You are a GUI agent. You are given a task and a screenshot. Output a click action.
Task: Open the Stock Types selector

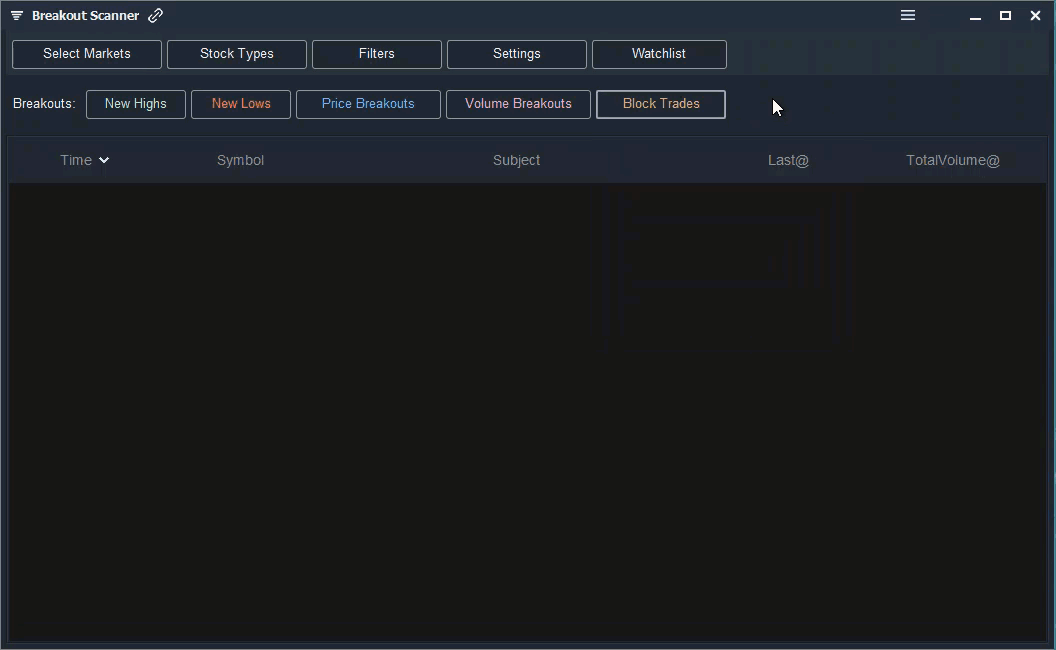(236, 54)
